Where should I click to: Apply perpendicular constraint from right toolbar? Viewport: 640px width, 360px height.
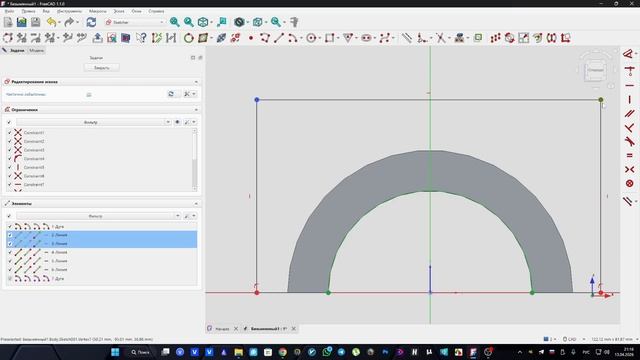click(629, 128)
